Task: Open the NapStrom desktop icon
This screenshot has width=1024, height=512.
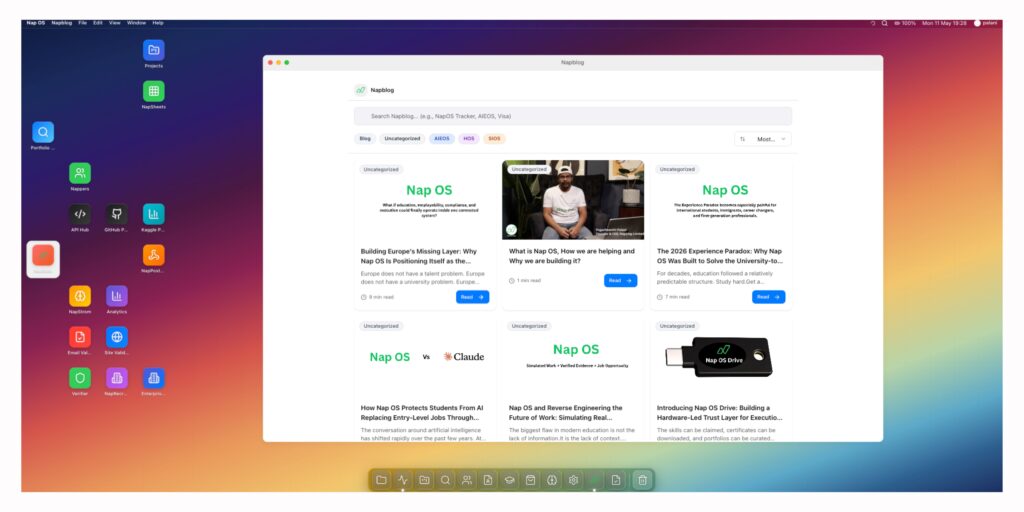Action: (80, 296)
